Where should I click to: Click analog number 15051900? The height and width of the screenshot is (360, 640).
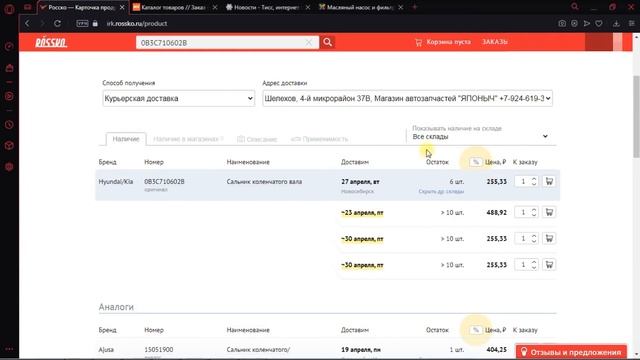pyautogui.click(x=159, y=349)
